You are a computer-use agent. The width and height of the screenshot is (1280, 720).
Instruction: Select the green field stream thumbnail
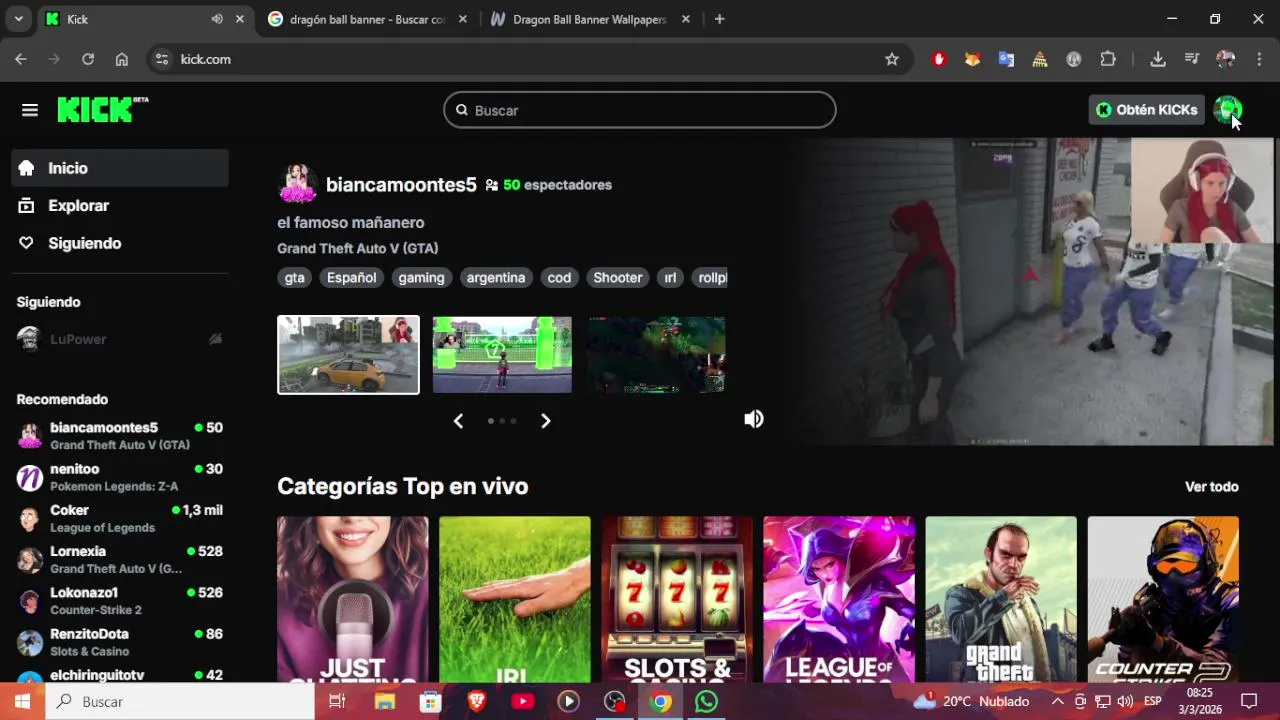pos(502,355)
